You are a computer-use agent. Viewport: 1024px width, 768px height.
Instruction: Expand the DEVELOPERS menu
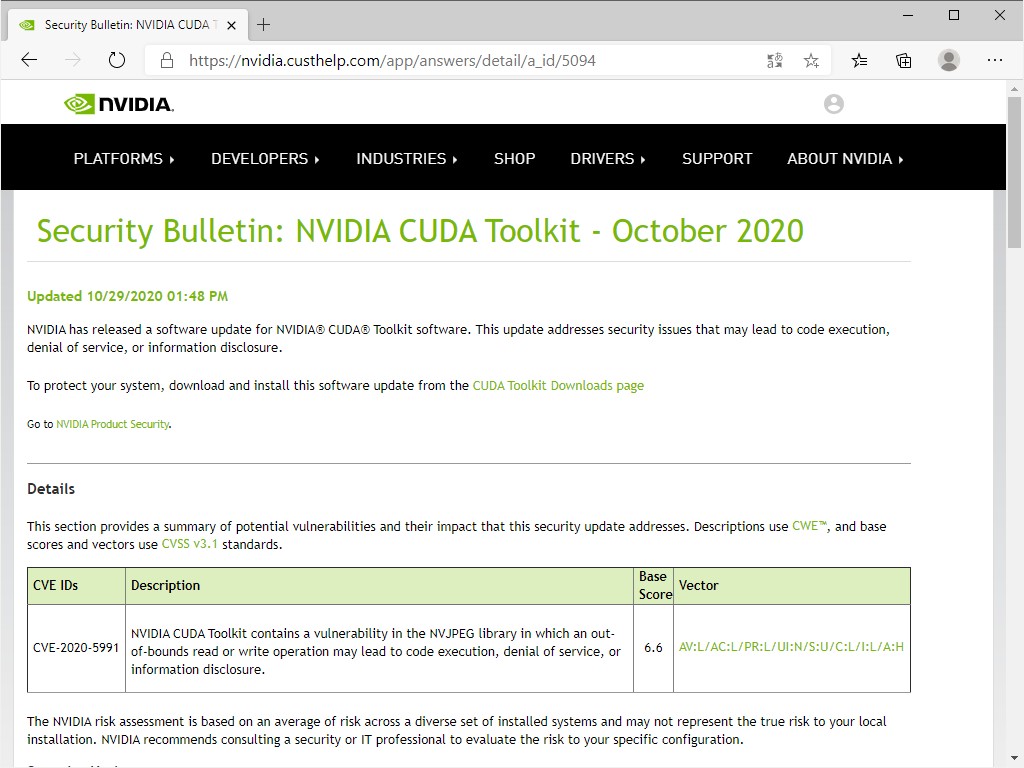point(265,159)
